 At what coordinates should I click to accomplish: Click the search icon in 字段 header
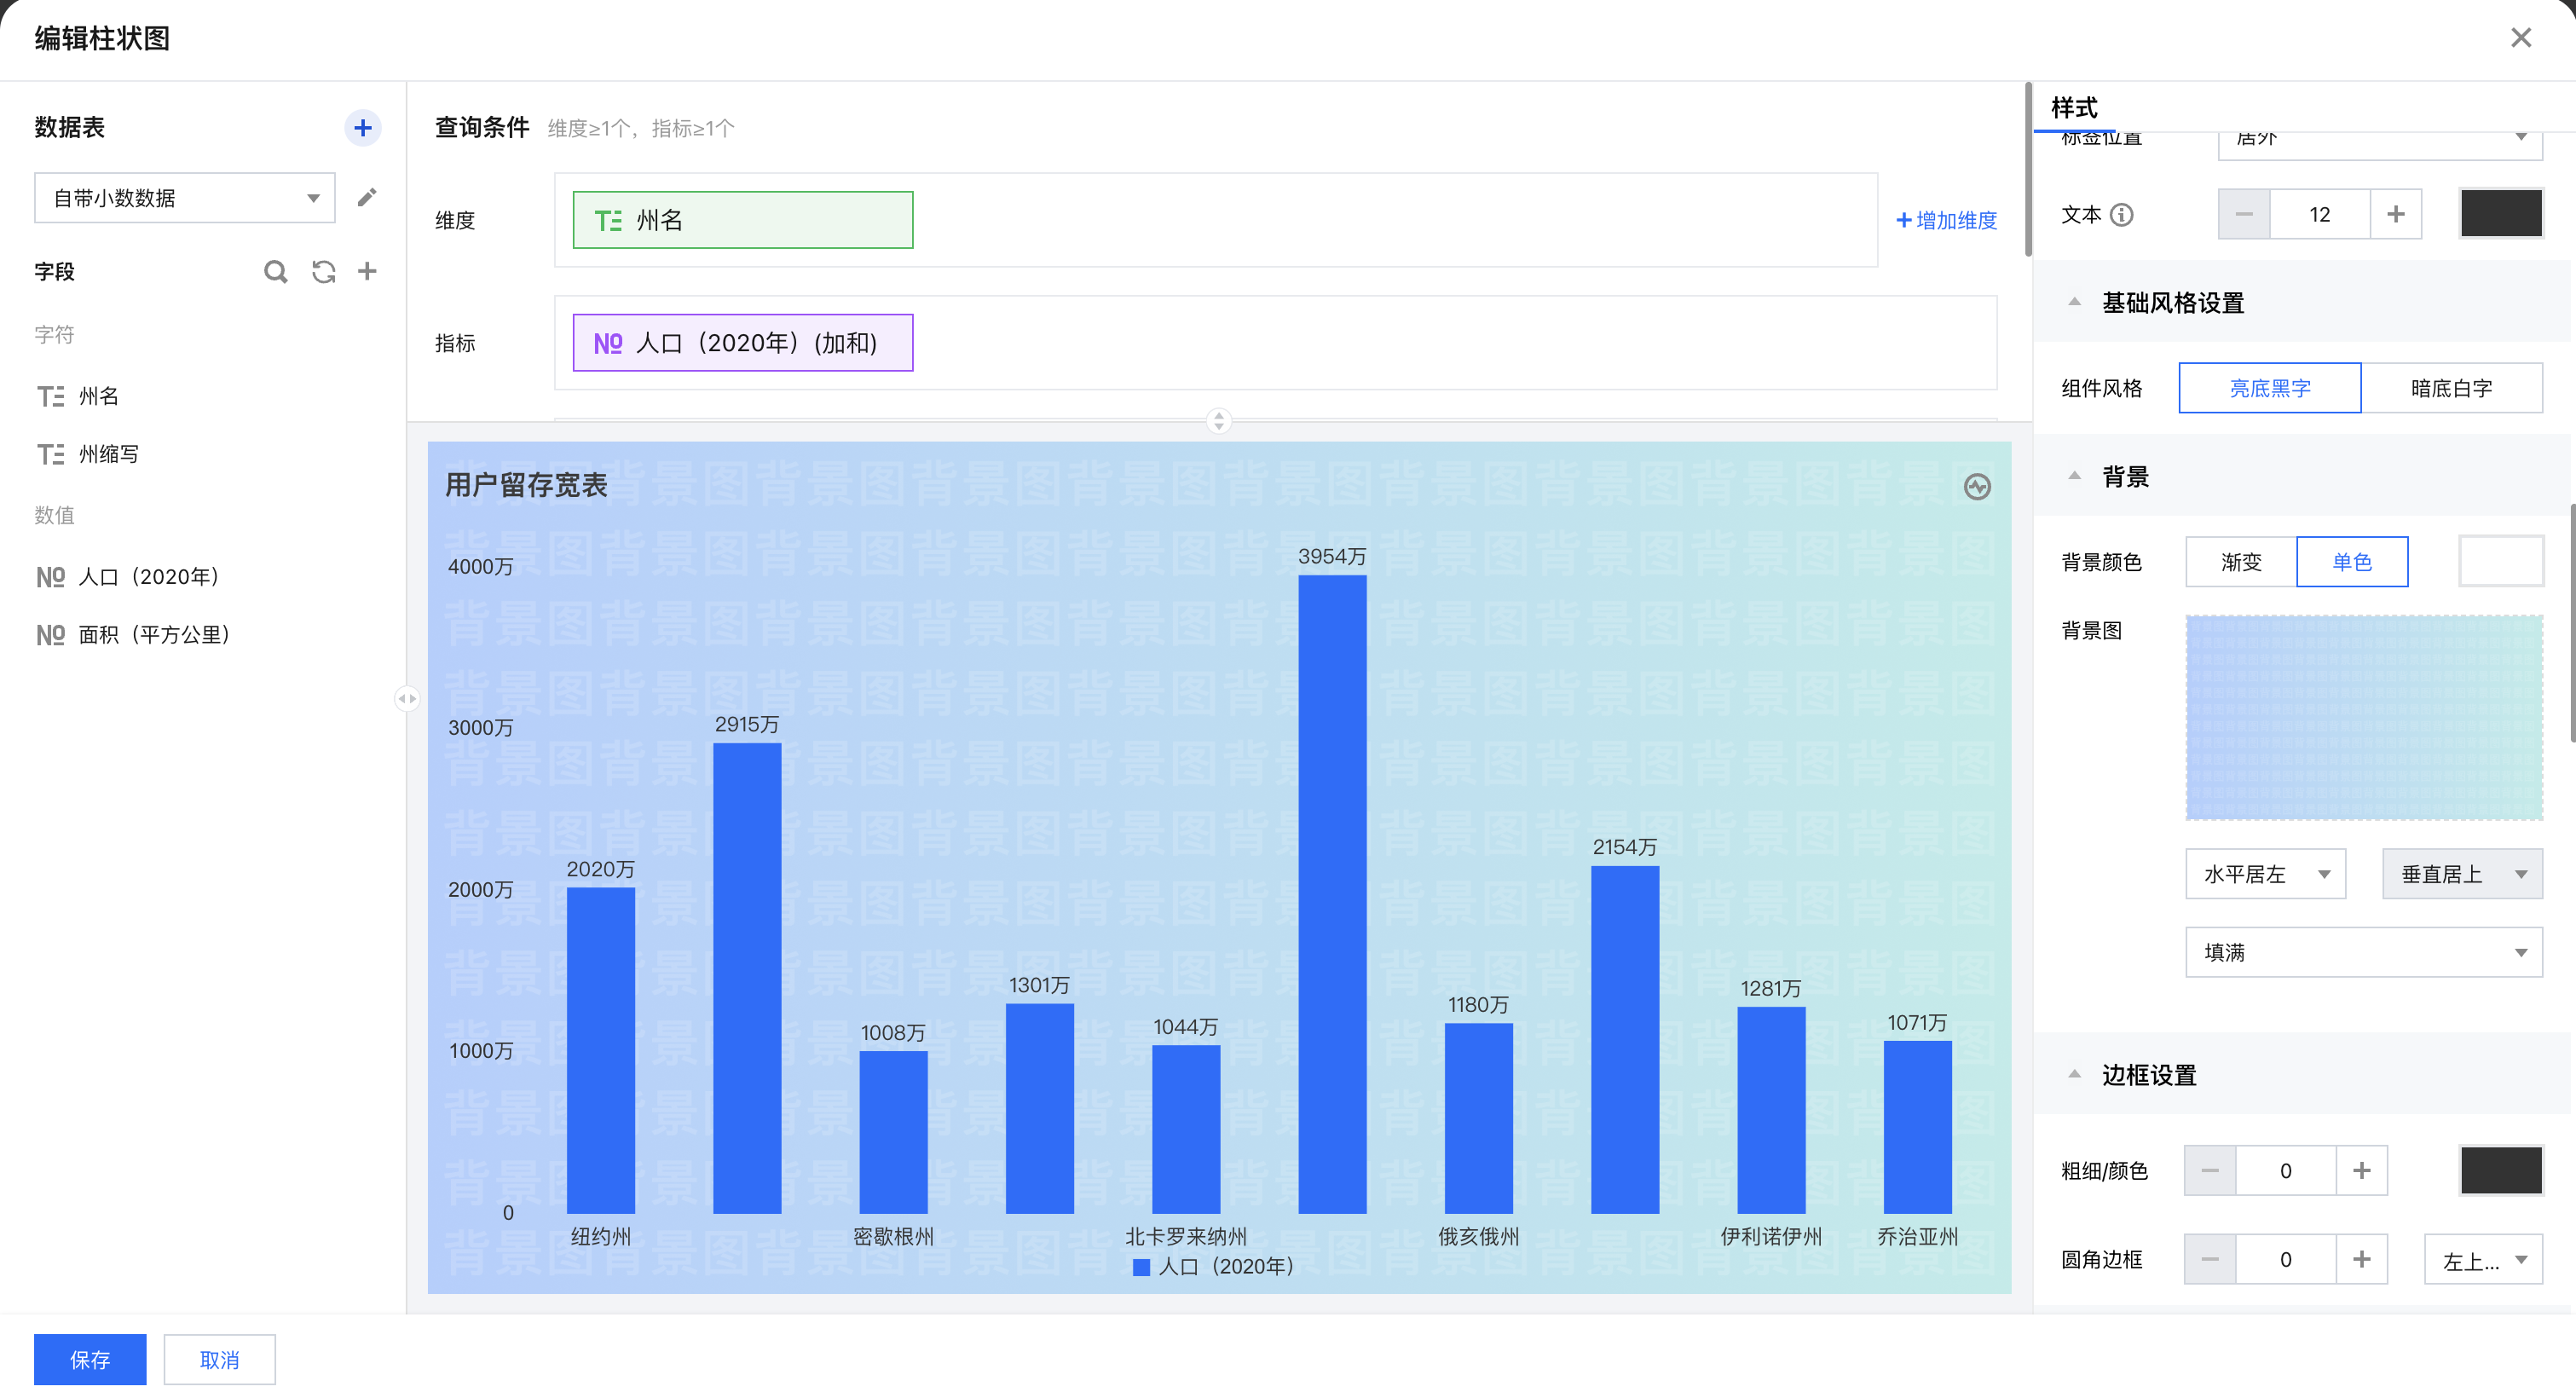pos(275,272)
